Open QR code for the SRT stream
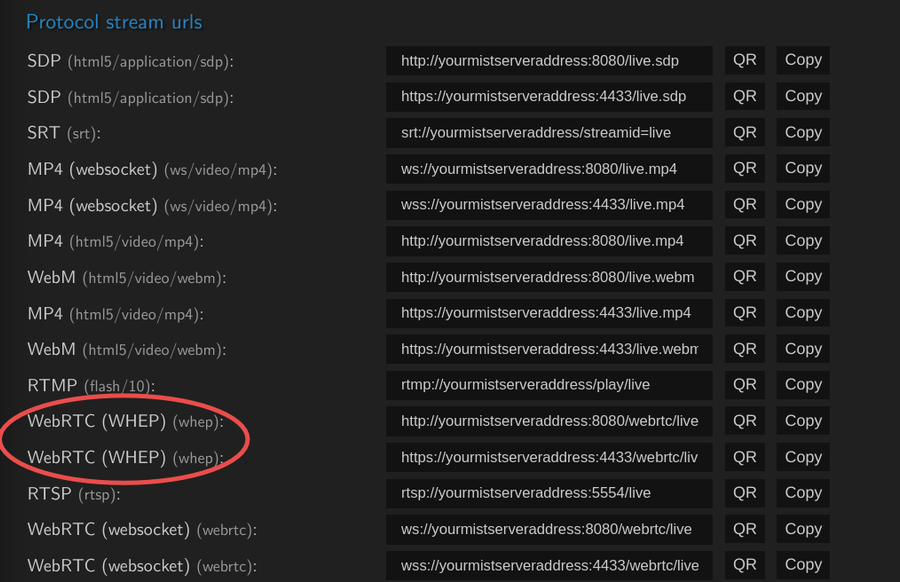The image size is (900, 582). [x=744, y=133]
